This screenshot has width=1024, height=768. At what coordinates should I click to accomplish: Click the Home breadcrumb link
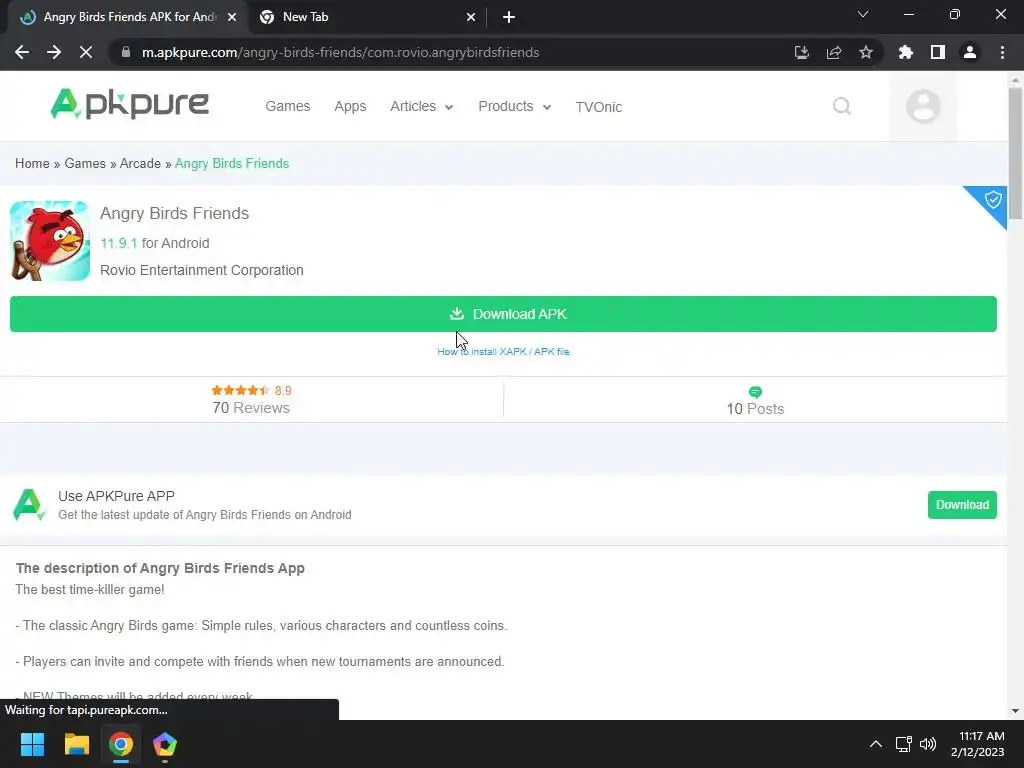click(x=32, y=163)
